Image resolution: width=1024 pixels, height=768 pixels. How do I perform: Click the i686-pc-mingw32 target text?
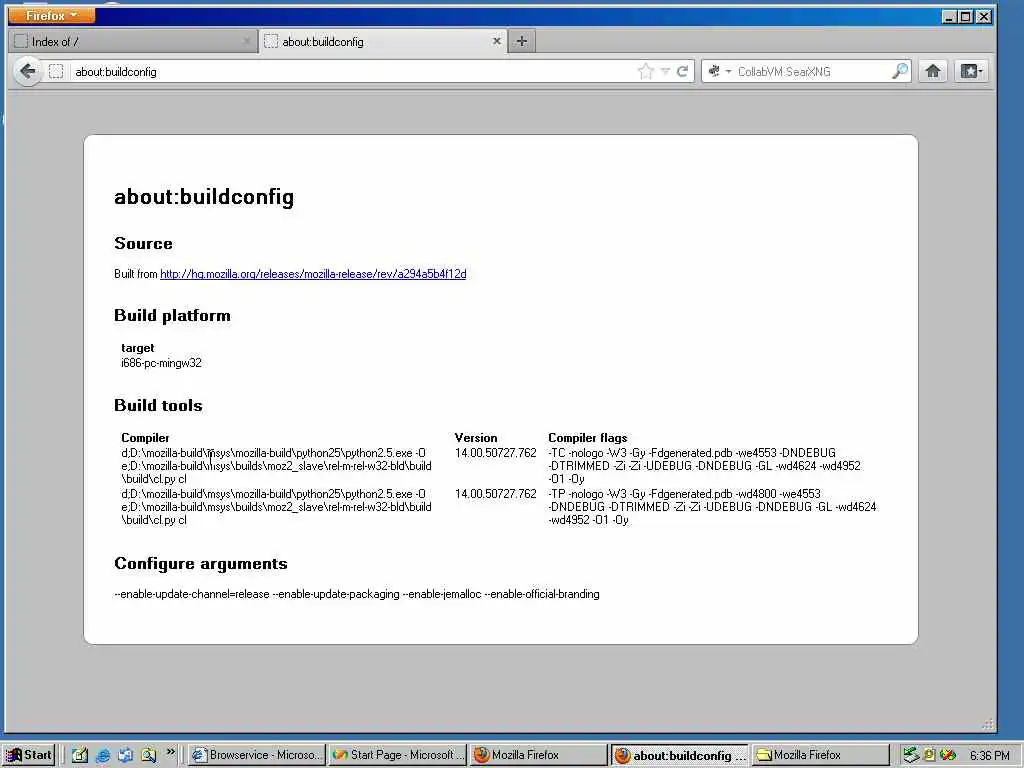point(161,363)
